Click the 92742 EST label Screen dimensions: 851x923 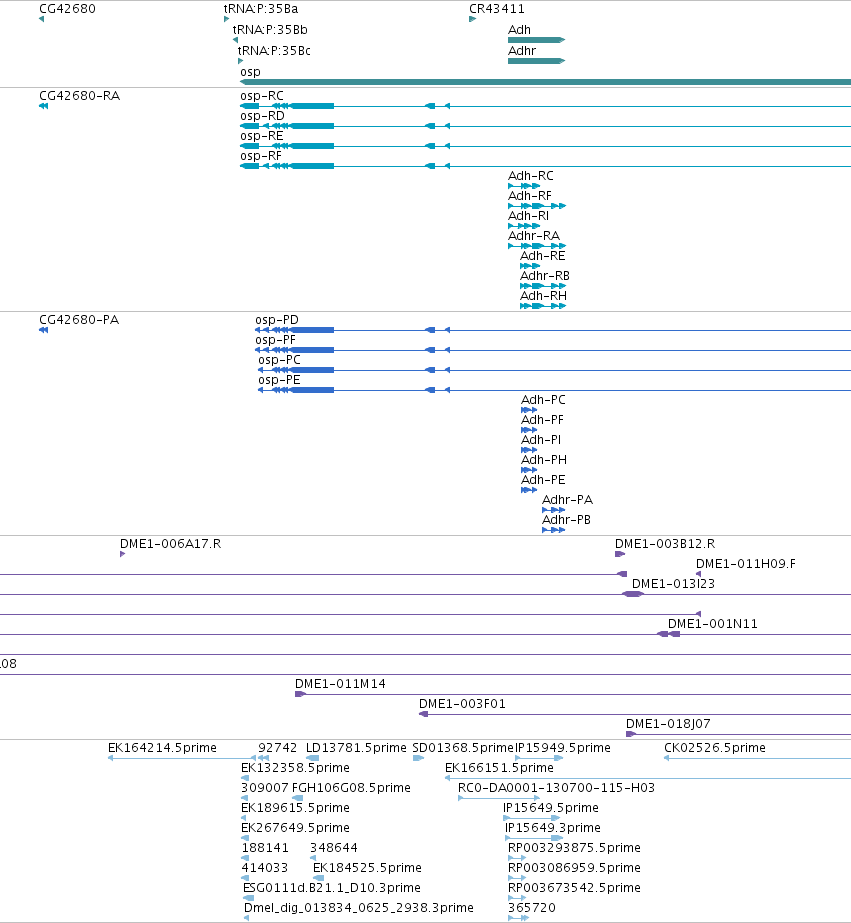pyautogui.click(x=278, y=749)
